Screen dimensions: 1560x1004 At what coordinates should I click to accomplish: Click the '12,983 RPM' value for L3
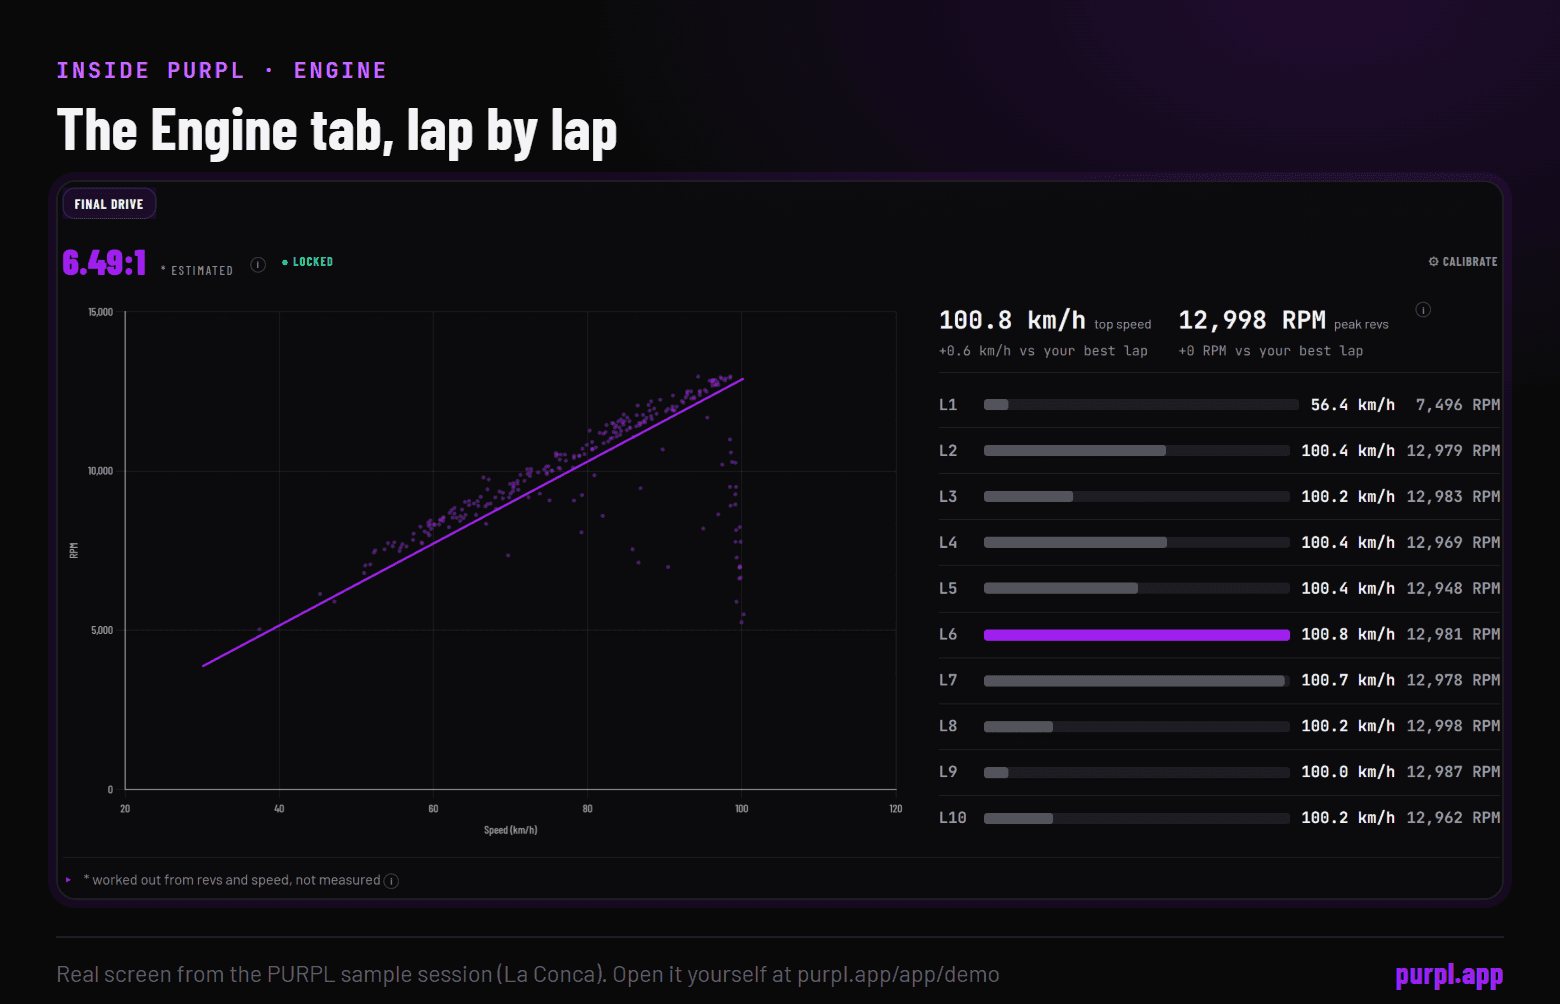1453,497
